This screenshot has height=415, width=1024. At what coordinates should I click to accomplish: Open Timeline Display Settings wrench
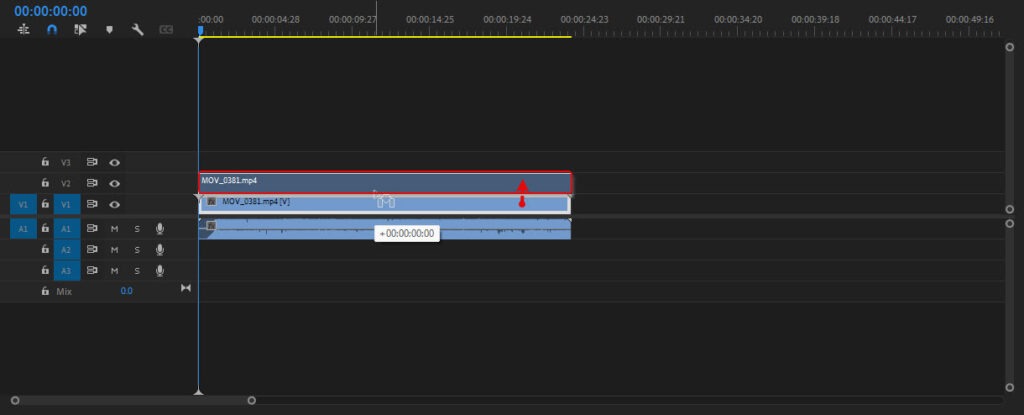(138, 29)
